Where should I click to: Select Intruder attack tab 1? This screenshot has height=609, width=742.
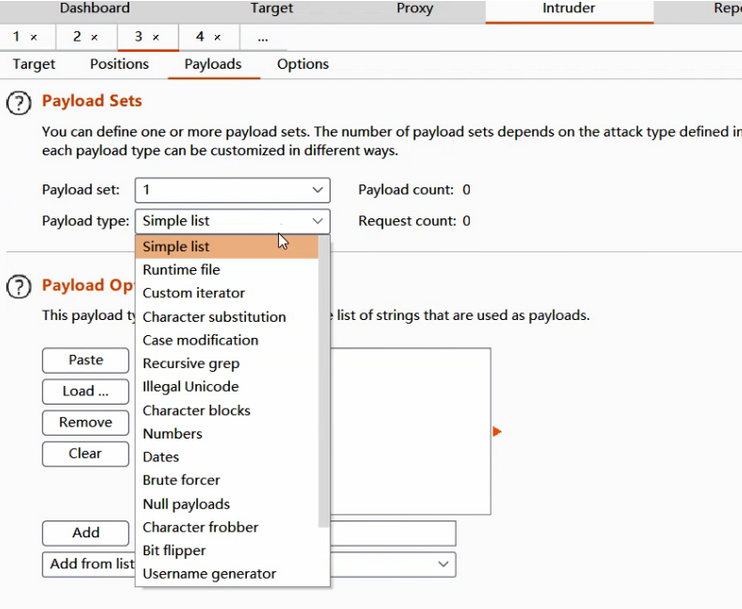click(x=17, y=37)
